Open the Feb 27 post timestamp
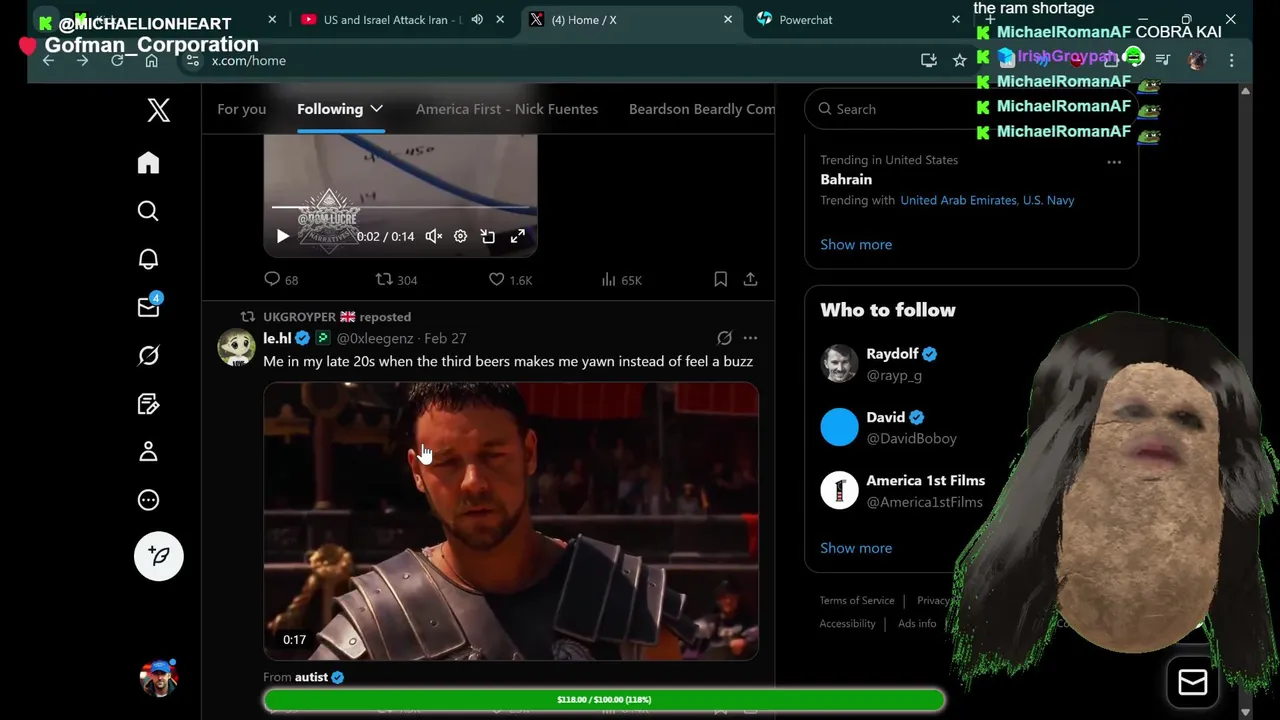 (445, 339)
